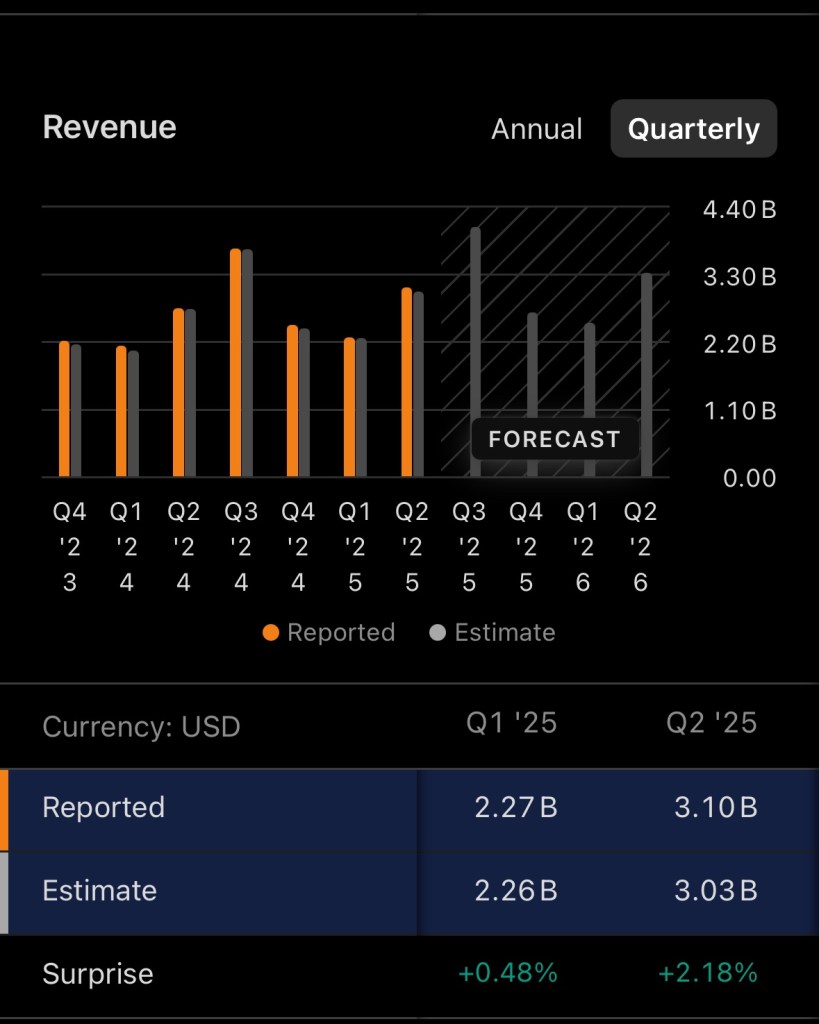The image size is (819, 1024).
Task: Click the orange Reported legend dot
Action: click(x=270, y=633)
